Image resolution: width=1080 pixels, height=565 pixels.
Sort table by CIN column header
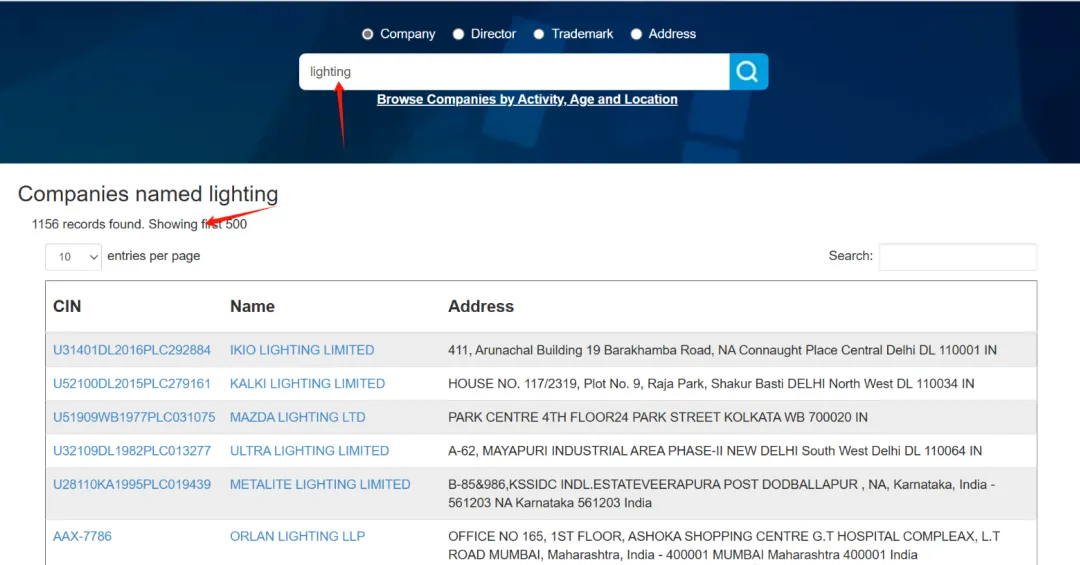pos(67,307)
